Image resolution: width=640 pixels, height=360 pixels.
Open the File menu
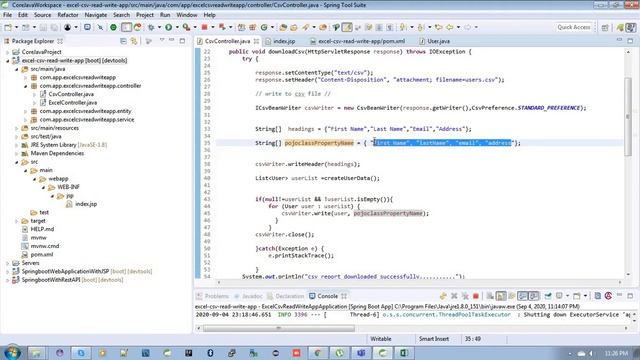[7, 15]
